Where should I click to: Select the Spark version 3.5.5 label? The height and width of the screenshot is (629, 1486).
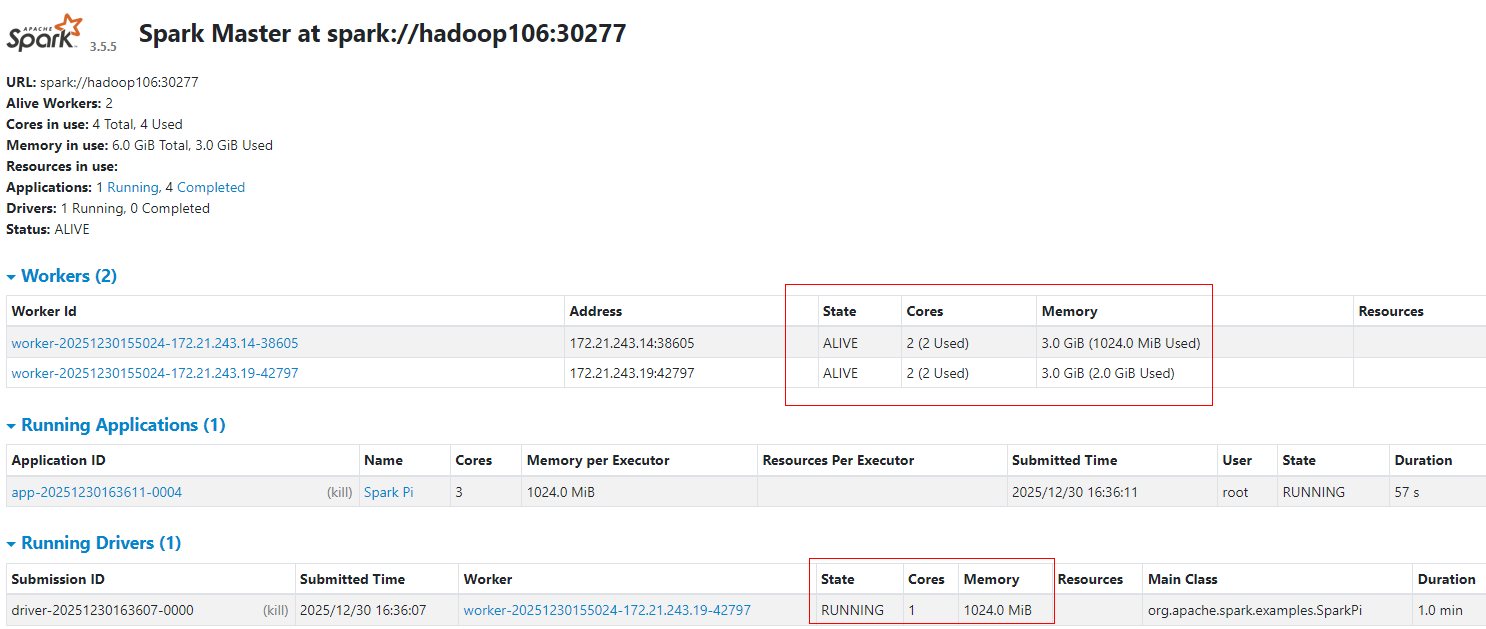(x=103, y=46)
